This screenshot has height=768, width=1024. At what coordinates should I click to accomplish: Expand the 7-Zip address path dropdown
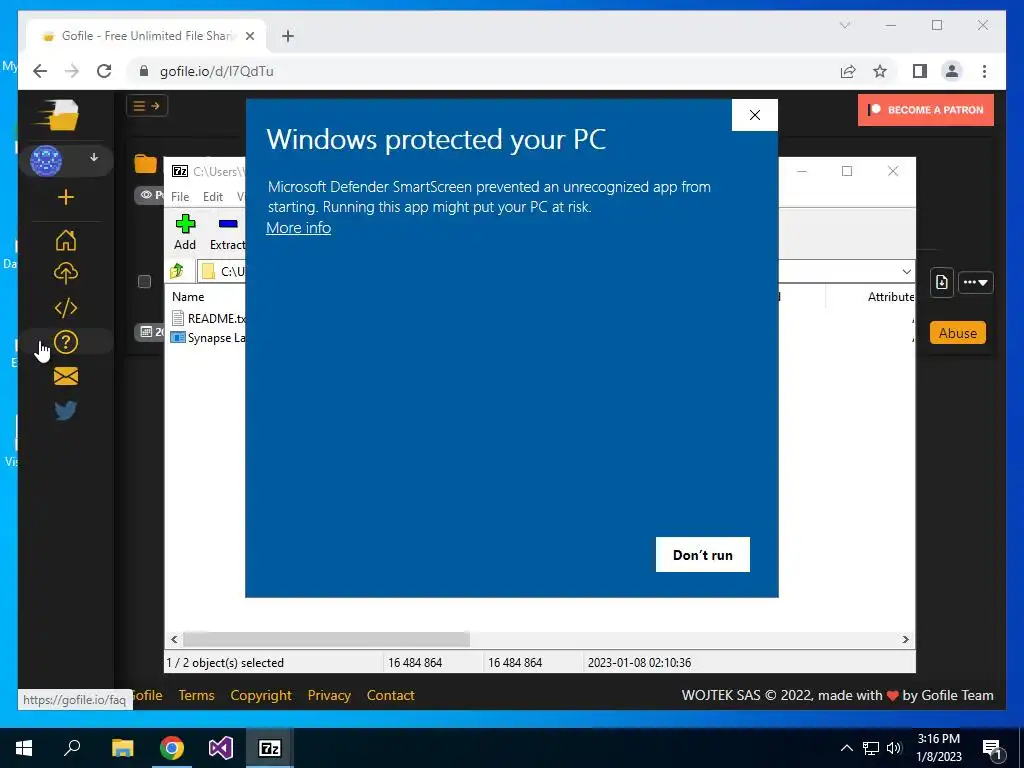(906, 272)
